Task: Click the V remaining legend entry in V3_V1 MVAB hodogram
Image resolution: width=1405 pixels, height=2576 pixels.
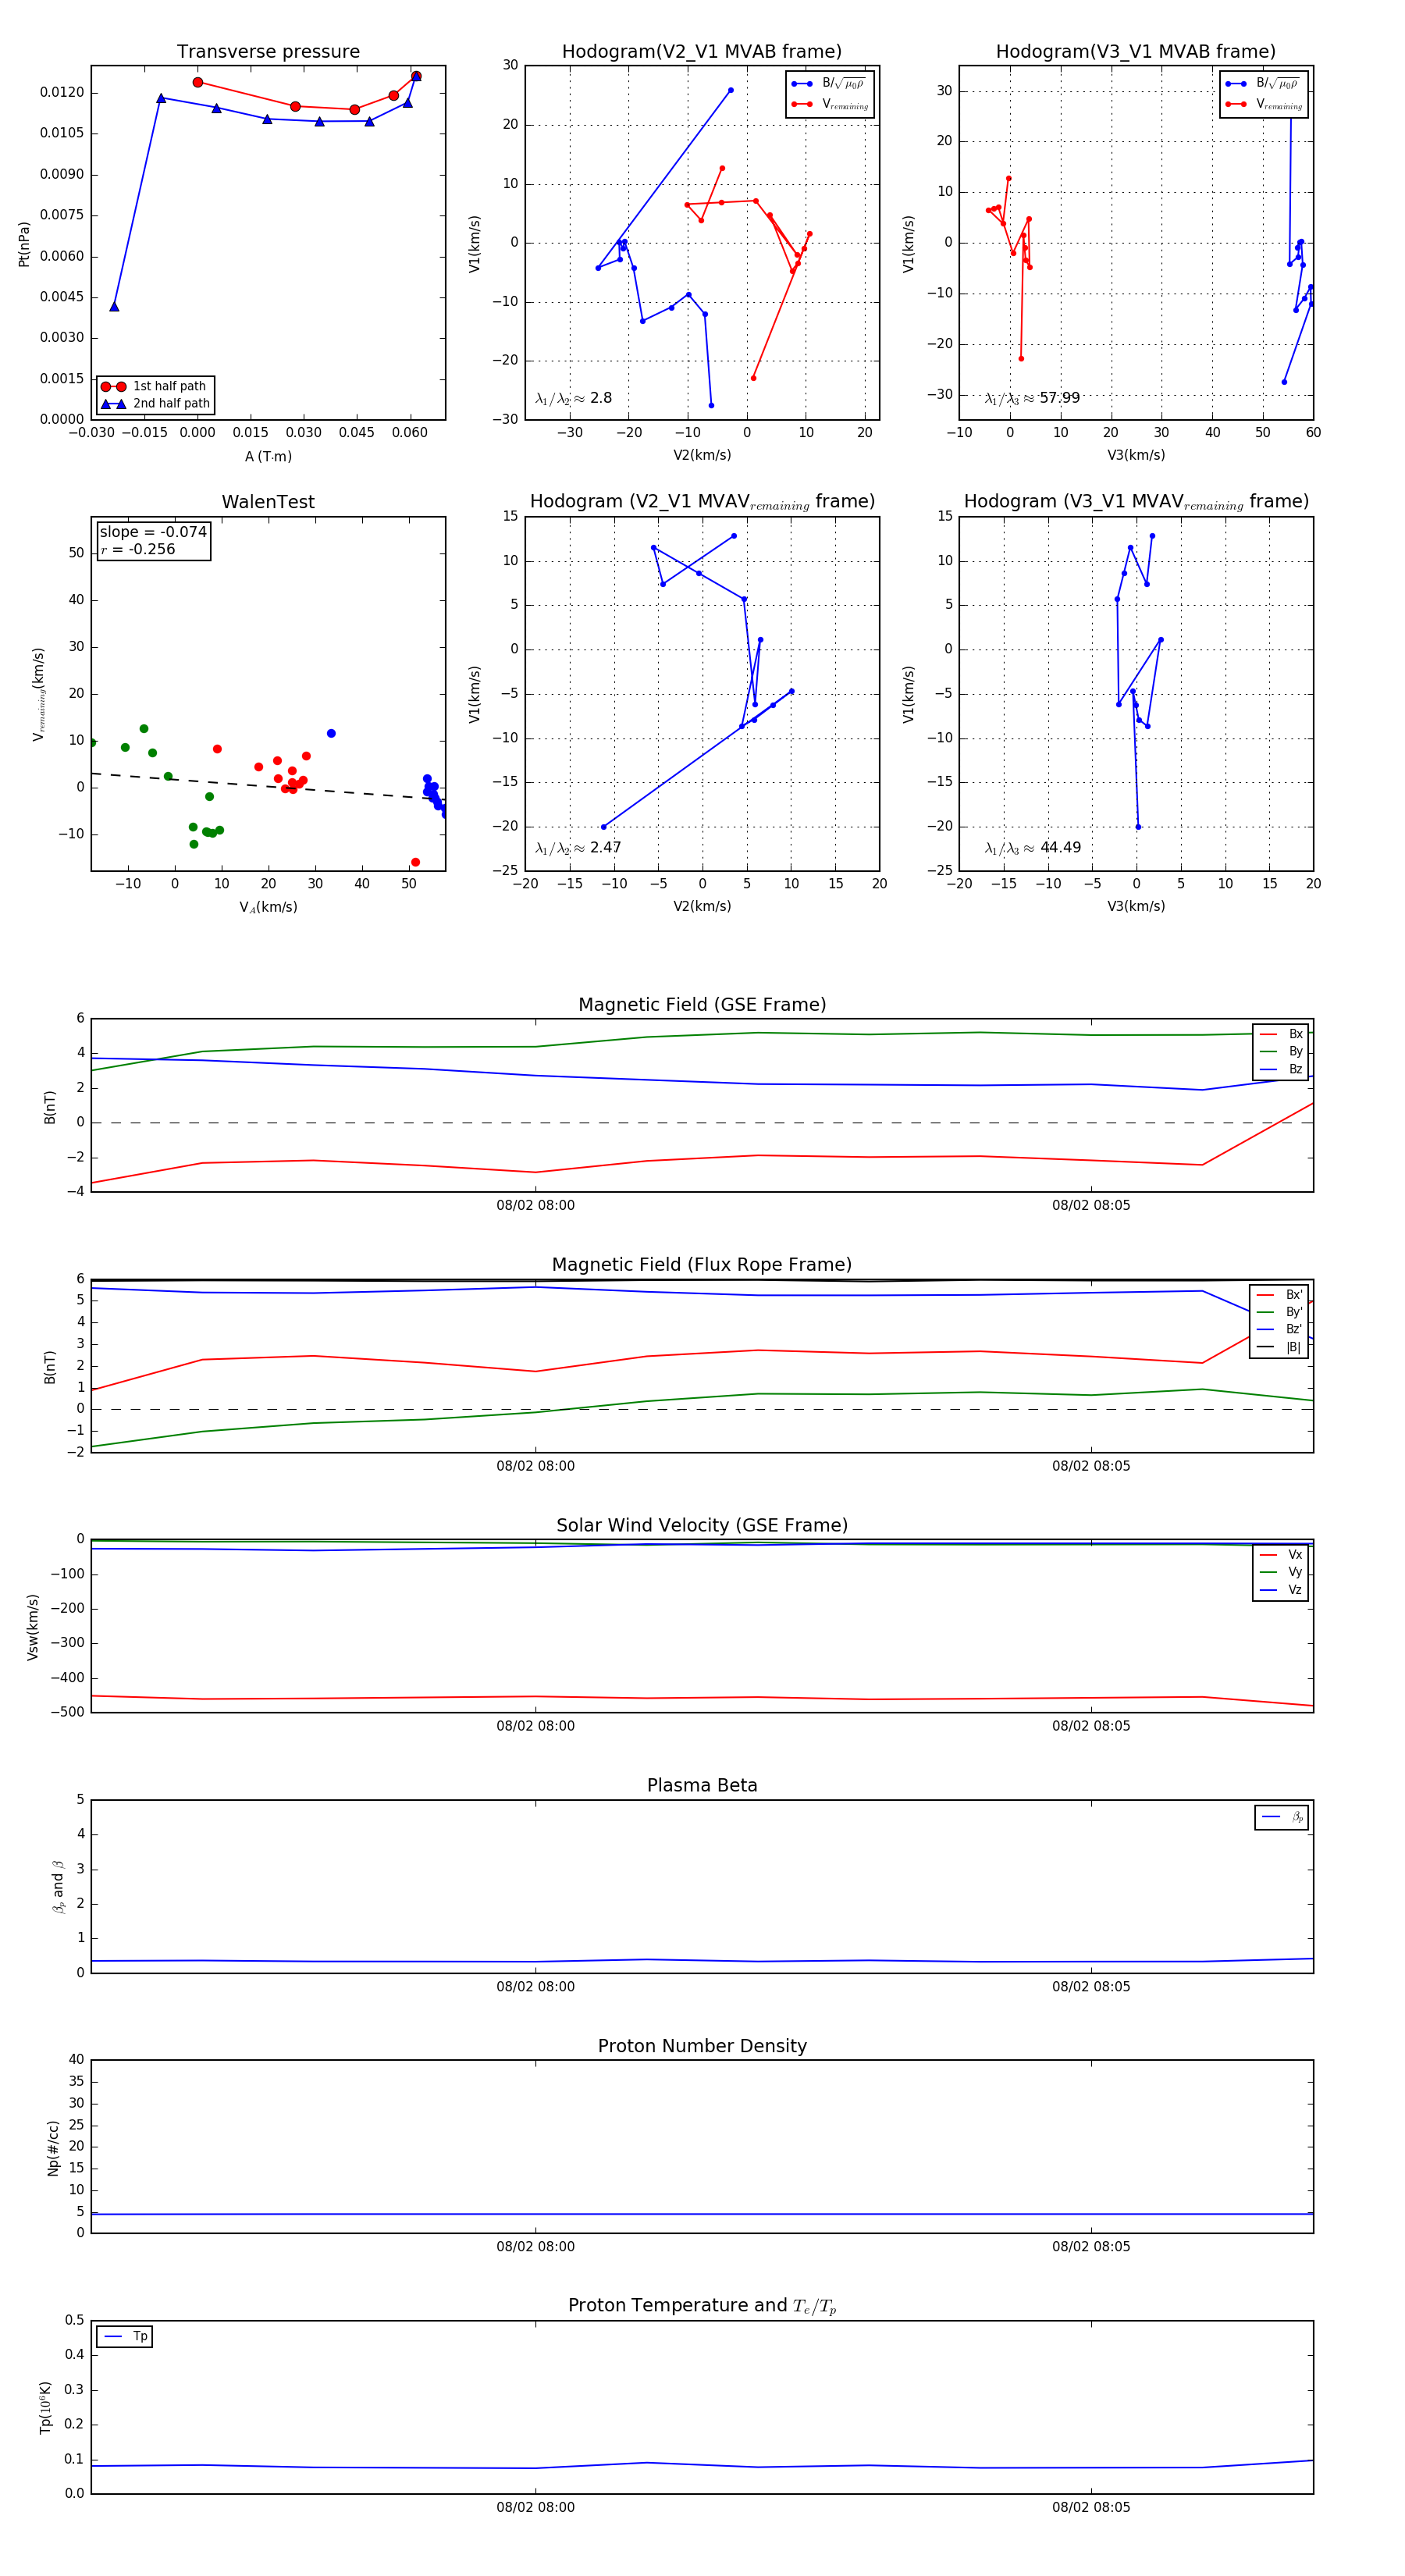Action: (x=1264, y=104)
